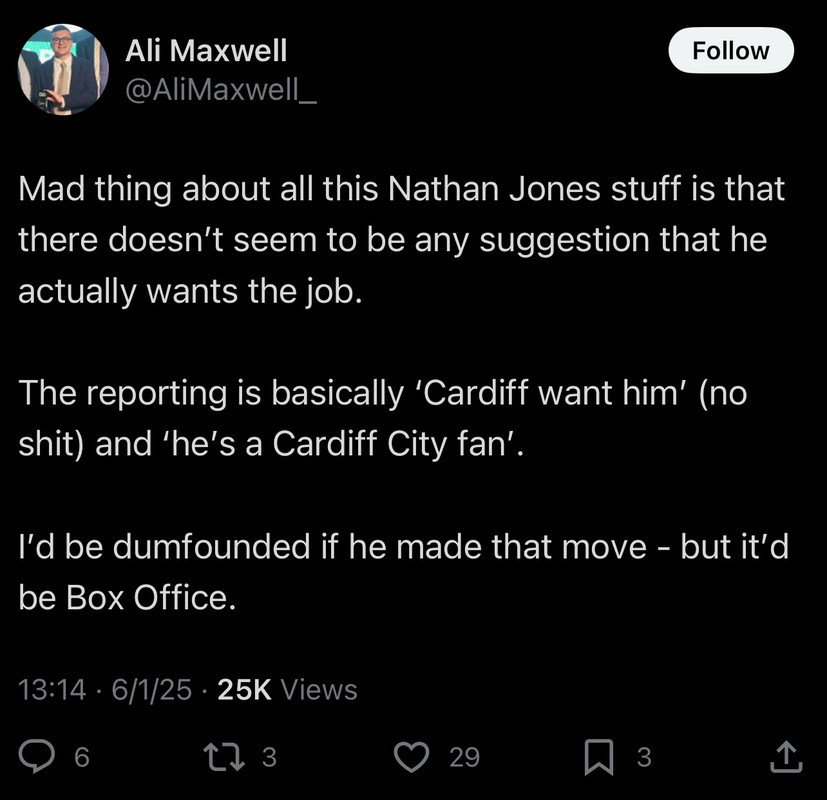Like the tweet with the heart icon

411,757
